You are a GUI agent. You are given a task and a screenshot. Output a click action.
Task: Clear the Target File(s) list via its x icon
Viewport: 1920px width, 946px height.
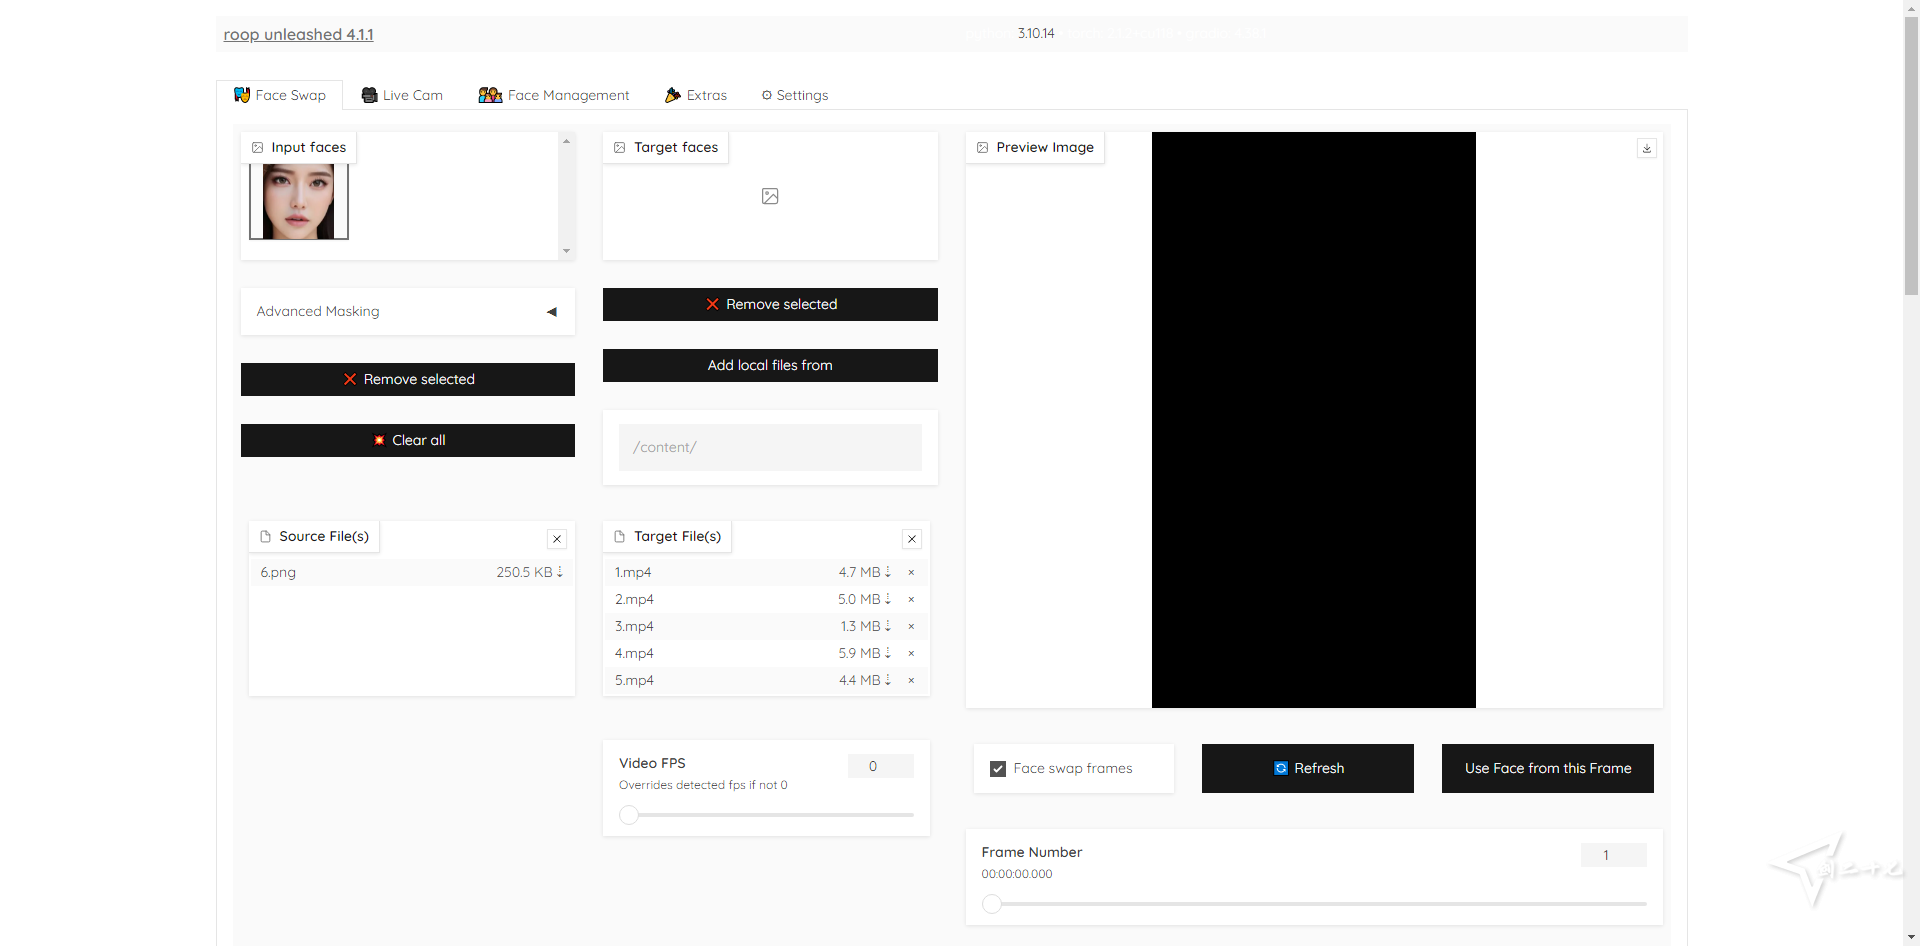(x=911, y=539)
